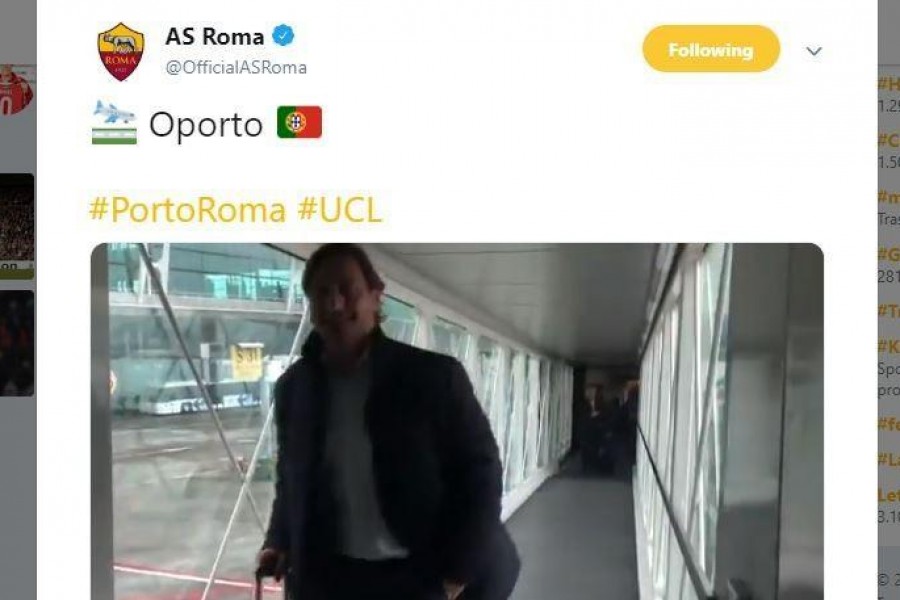Play the airport jet bridge video
The width and height of the screenshot is (900, 600).
pyautogui.click(x=457, y=421)
